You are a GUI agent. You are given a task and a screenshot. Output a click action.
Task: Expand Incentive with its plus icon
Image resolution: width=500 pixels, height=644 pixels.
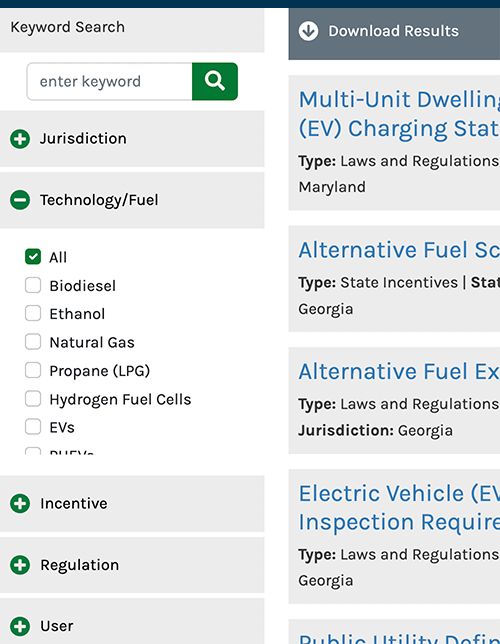20,504
